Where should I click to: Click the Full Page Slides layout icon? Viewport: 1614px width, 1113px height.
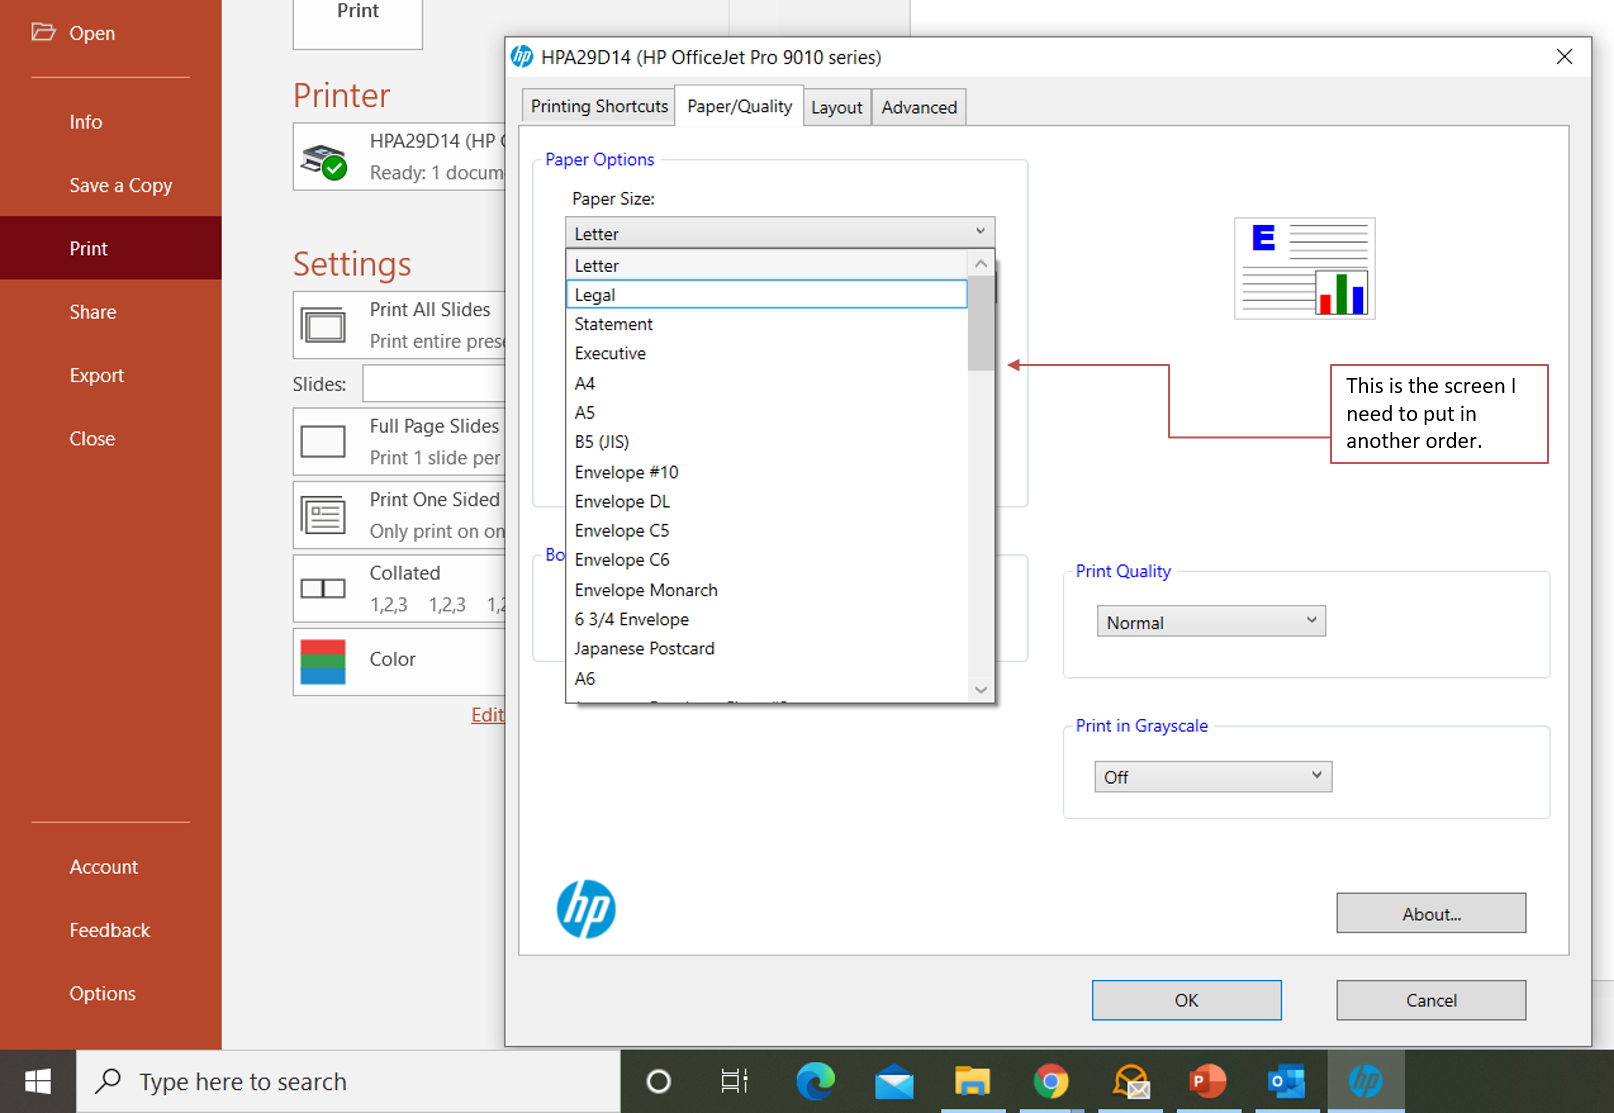[x=322, y=441]
